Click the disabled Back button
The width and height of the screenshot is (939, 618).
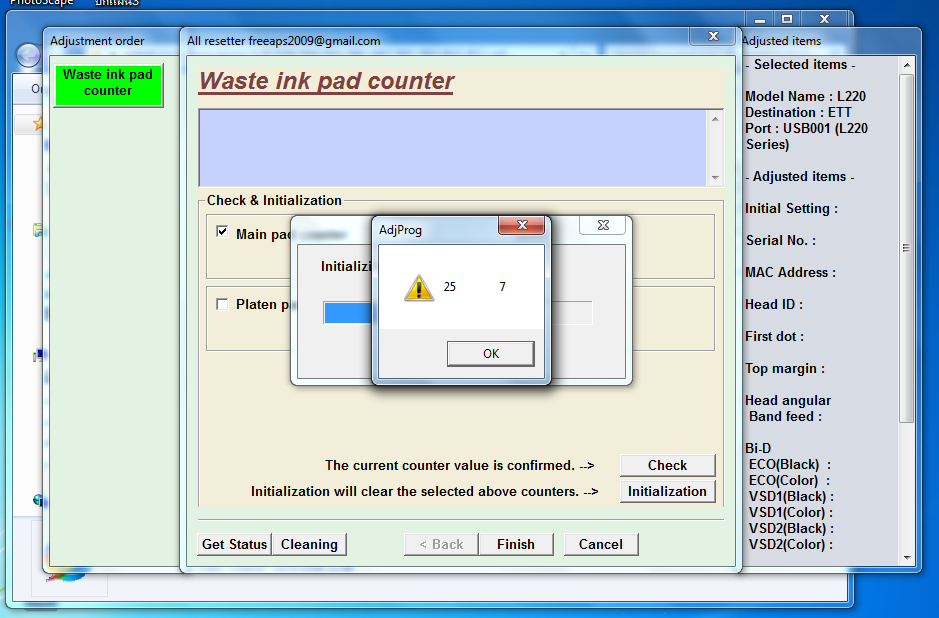(x=441, y=544)
